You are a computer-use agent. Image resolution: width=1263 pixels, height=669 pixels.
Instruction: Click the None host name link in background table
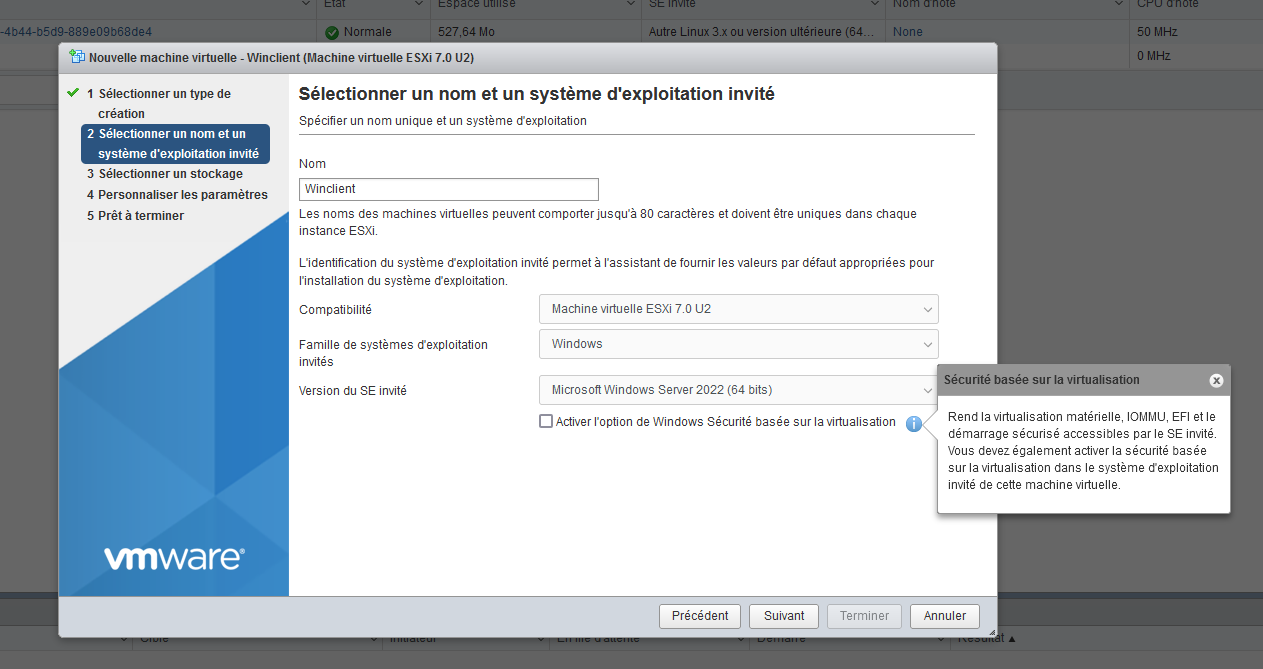coord(908,32)
